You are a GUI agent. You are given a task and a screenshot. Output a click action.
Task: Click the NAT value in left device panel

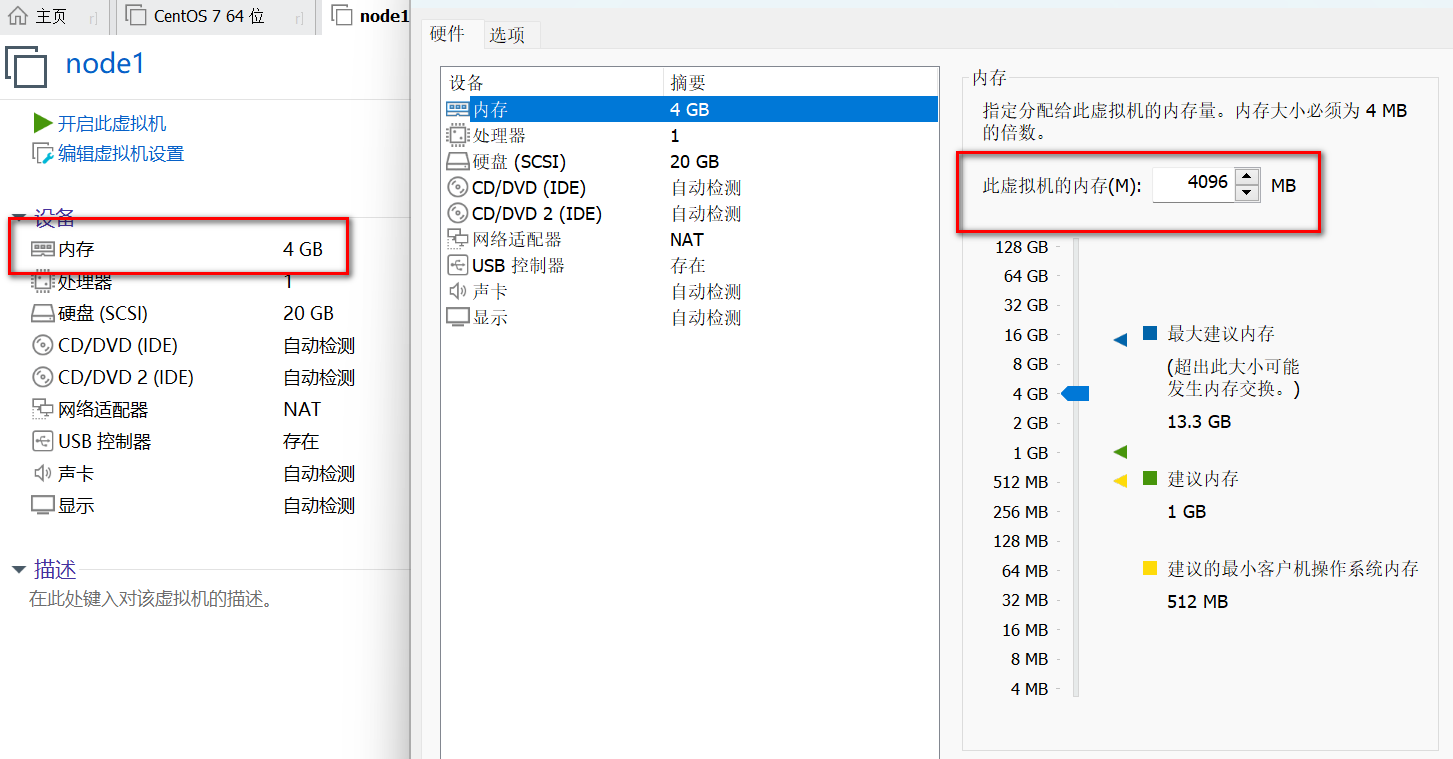click(x=302, y=409)
